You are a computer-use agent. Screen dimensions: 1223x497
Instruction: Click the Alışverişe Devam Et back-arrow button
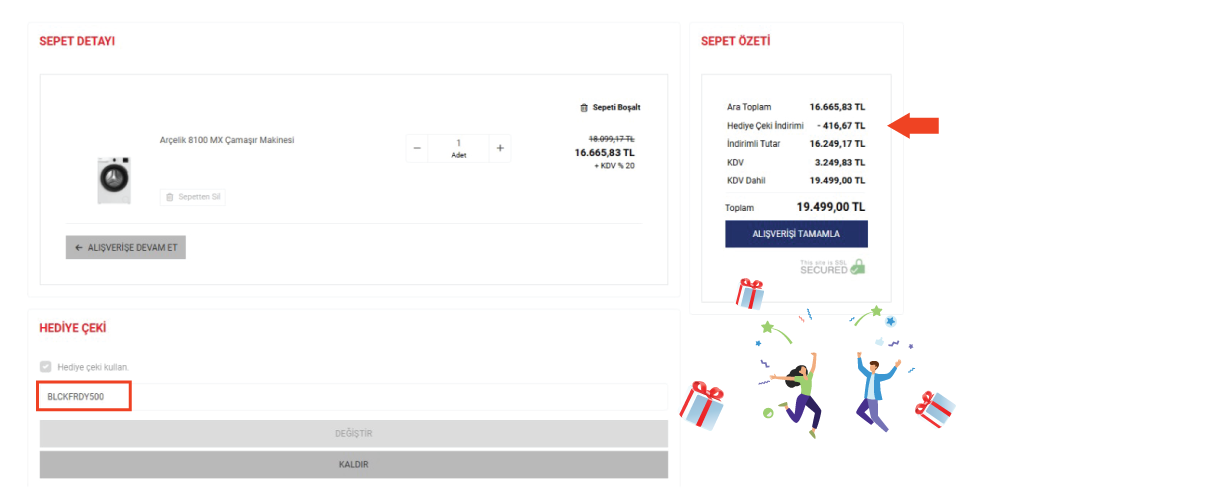click(x=126, y=247)
